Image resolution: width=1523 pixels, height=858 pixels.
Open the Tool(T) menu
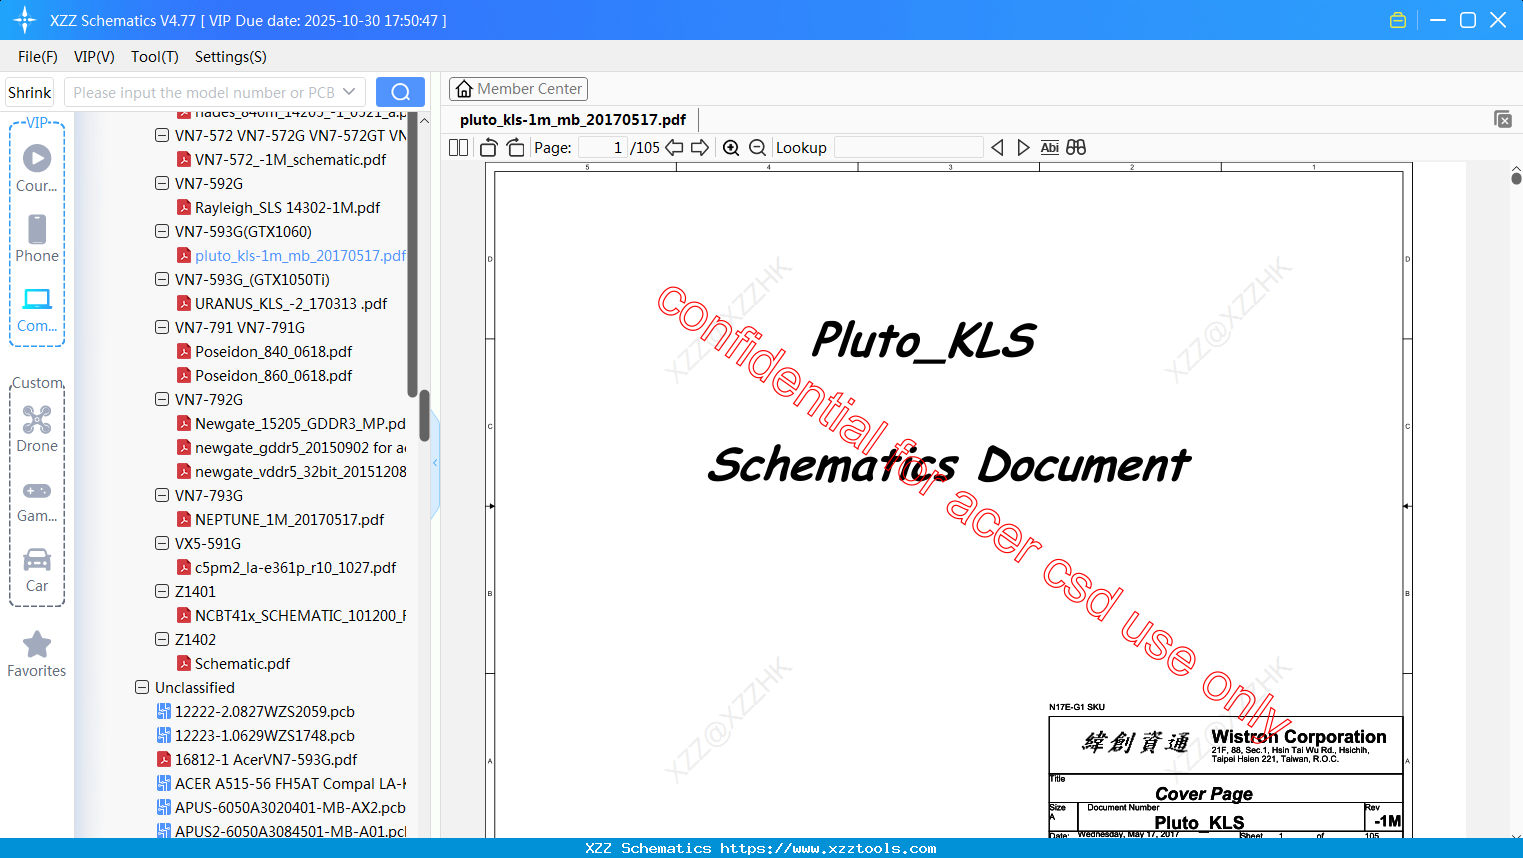point(155,57)
